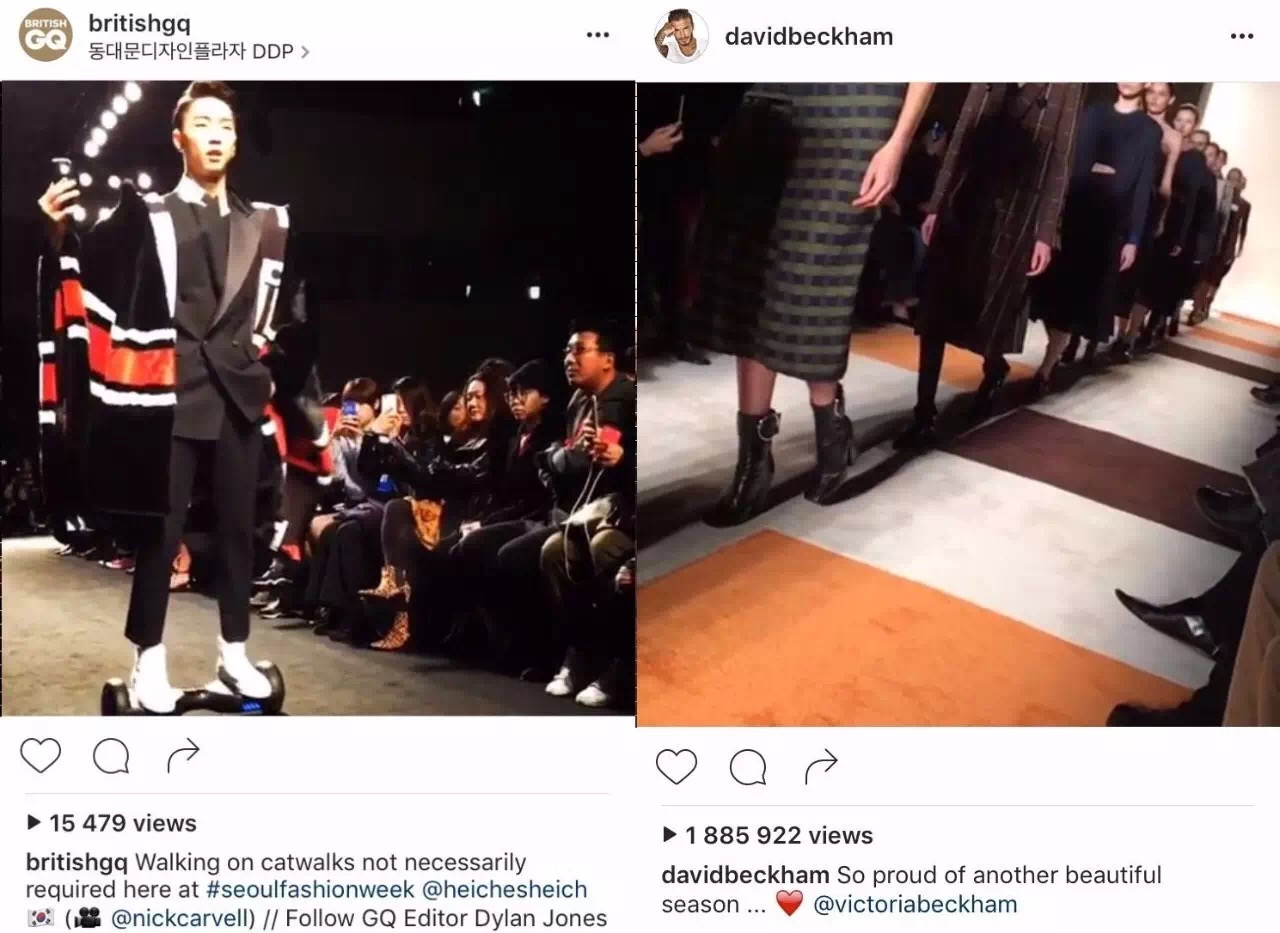Open more options on britishgq post
Image resolution: width=1280 pixels, height=933 pixels.
click(x=598, y=35)
